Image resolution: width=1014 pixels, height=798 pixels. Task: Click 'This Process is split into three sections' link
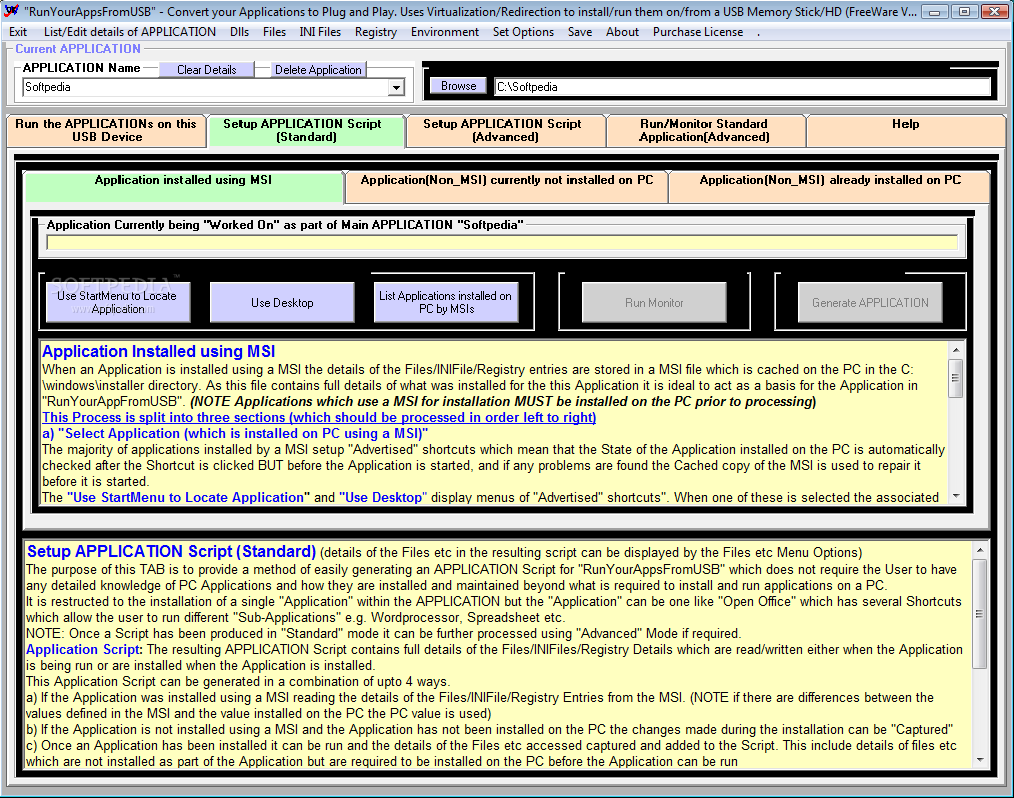tap(319, 418)
